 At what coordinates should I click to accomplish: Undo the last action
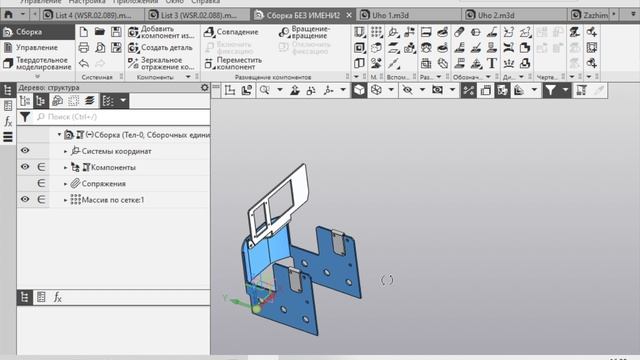pyautogui.click(x=84, y=63)
